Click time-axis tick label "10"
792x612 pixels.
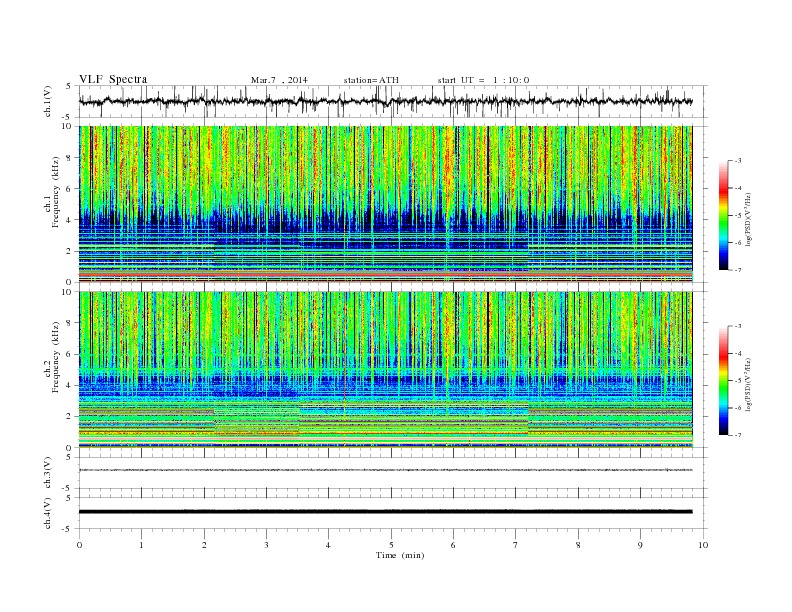pos(703,545)
